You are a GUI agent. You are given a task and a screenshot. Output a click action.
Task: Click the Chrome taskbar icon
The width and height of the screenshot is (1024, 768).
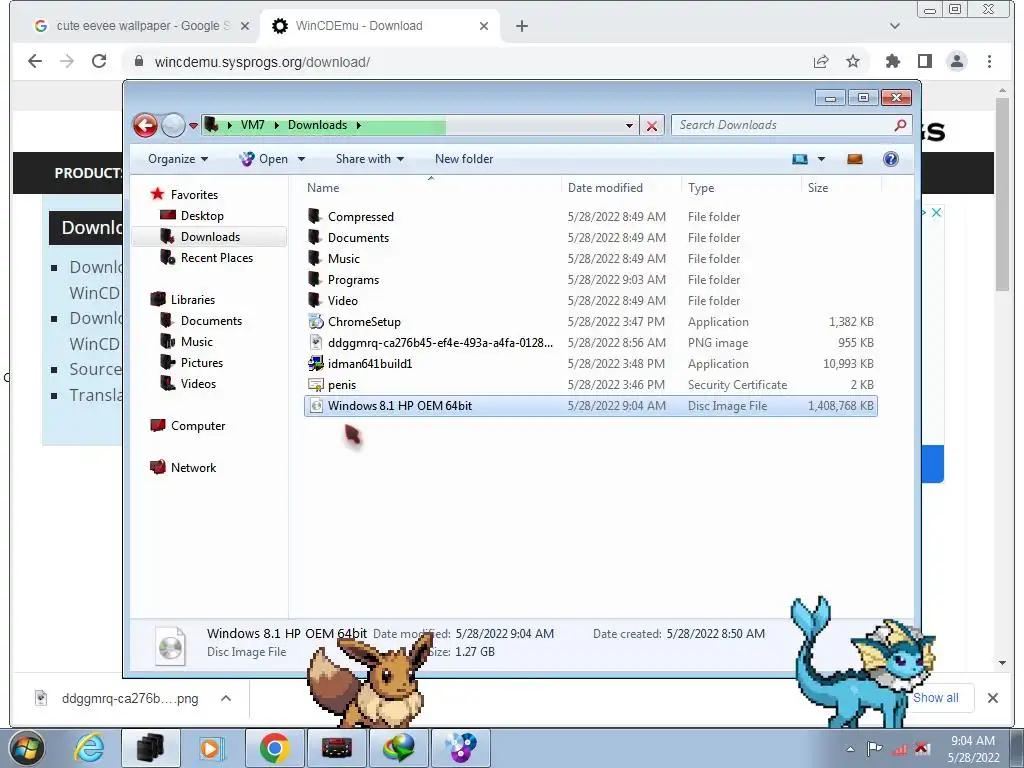[274, 748]
